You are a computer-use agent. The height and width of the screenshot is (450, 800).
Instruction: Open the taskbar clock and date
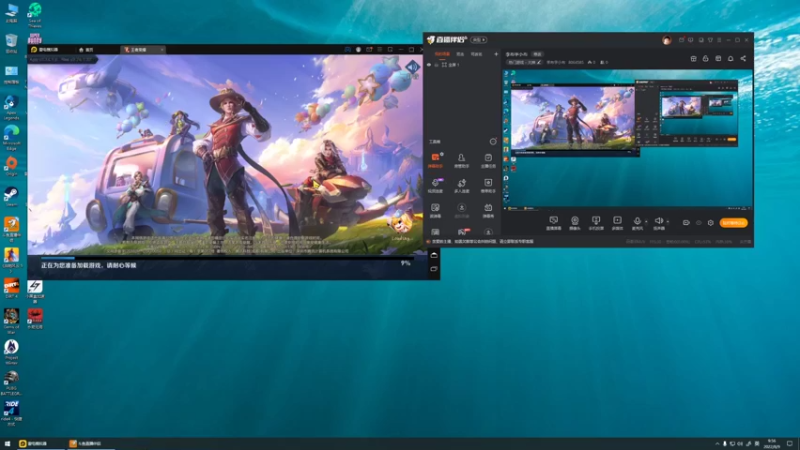771,444
